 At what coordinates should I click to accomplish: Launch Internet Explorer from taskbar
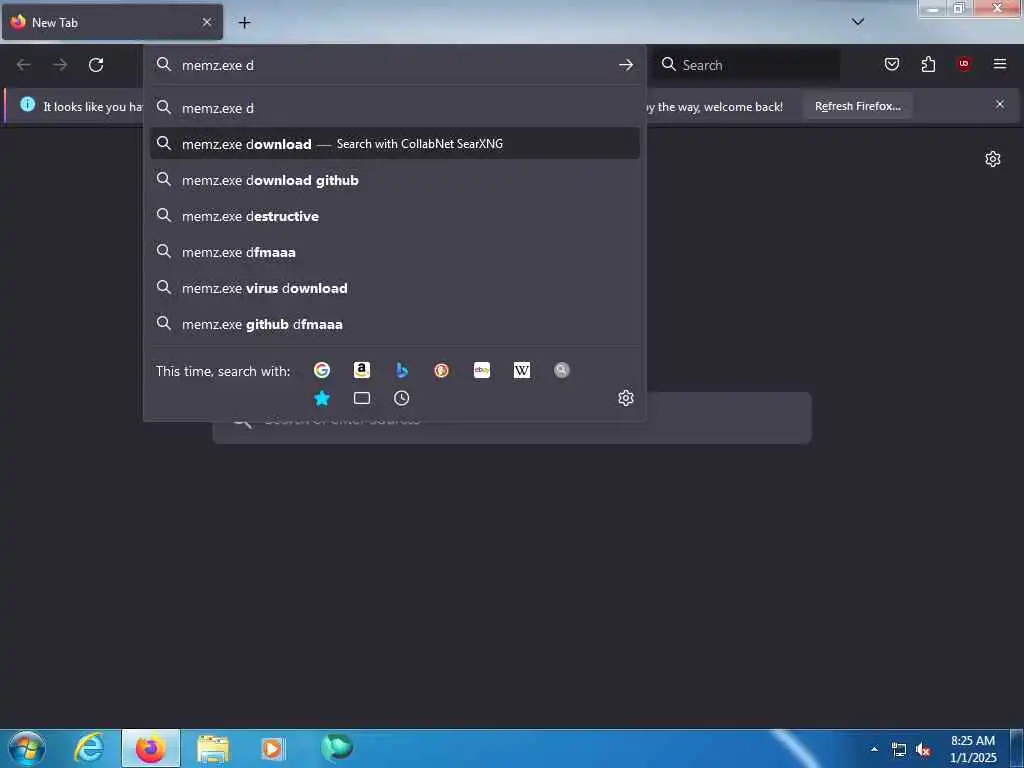click(x=88, y=748)
